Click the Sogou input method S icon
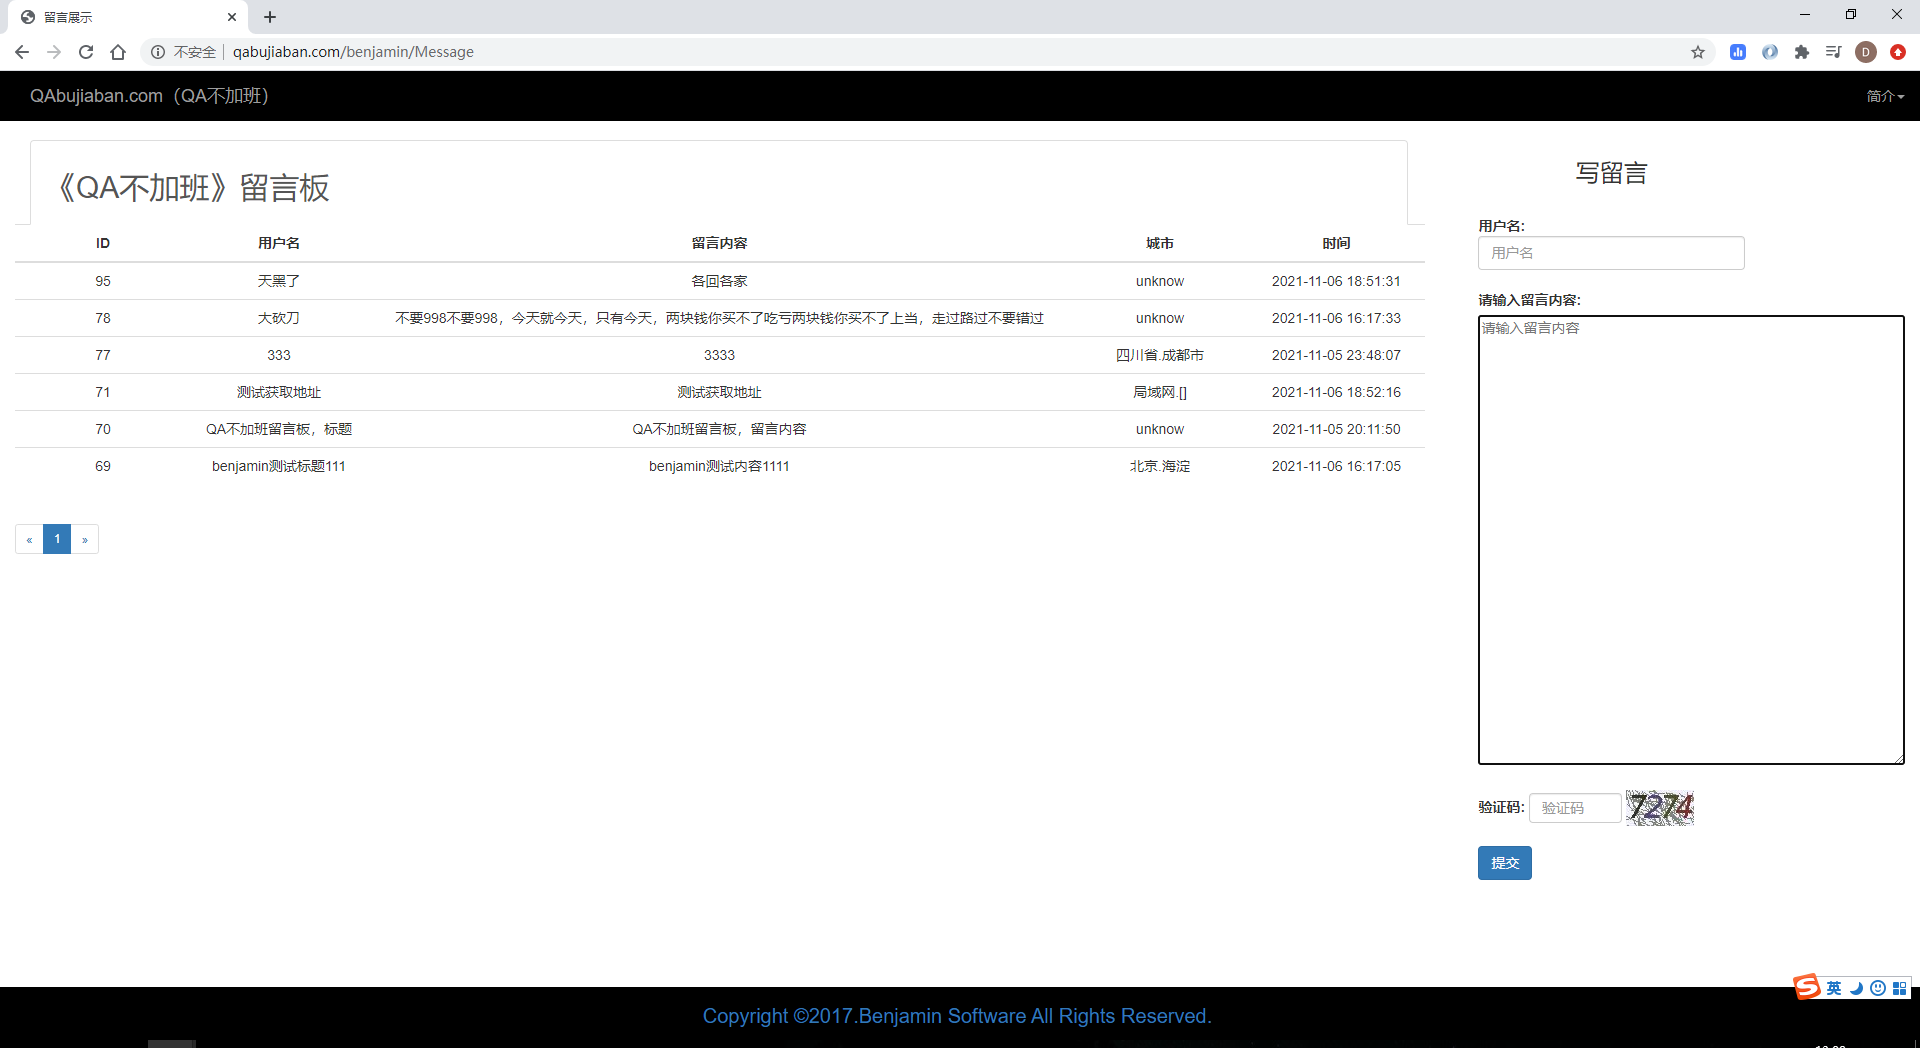The image size is (1920, 1048). (1807, 987)
